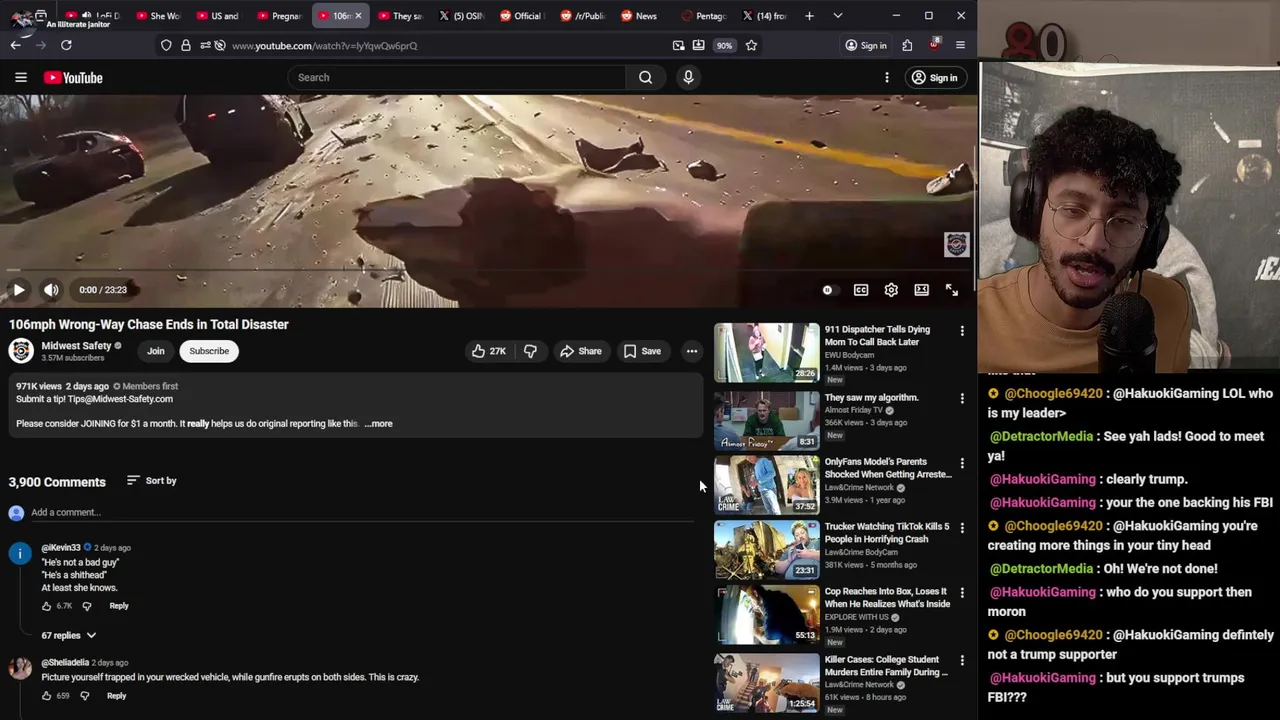This screenshot has height=720, width=1280.
Task: Open options for Killer Cases video
Action: pos(962,661)
